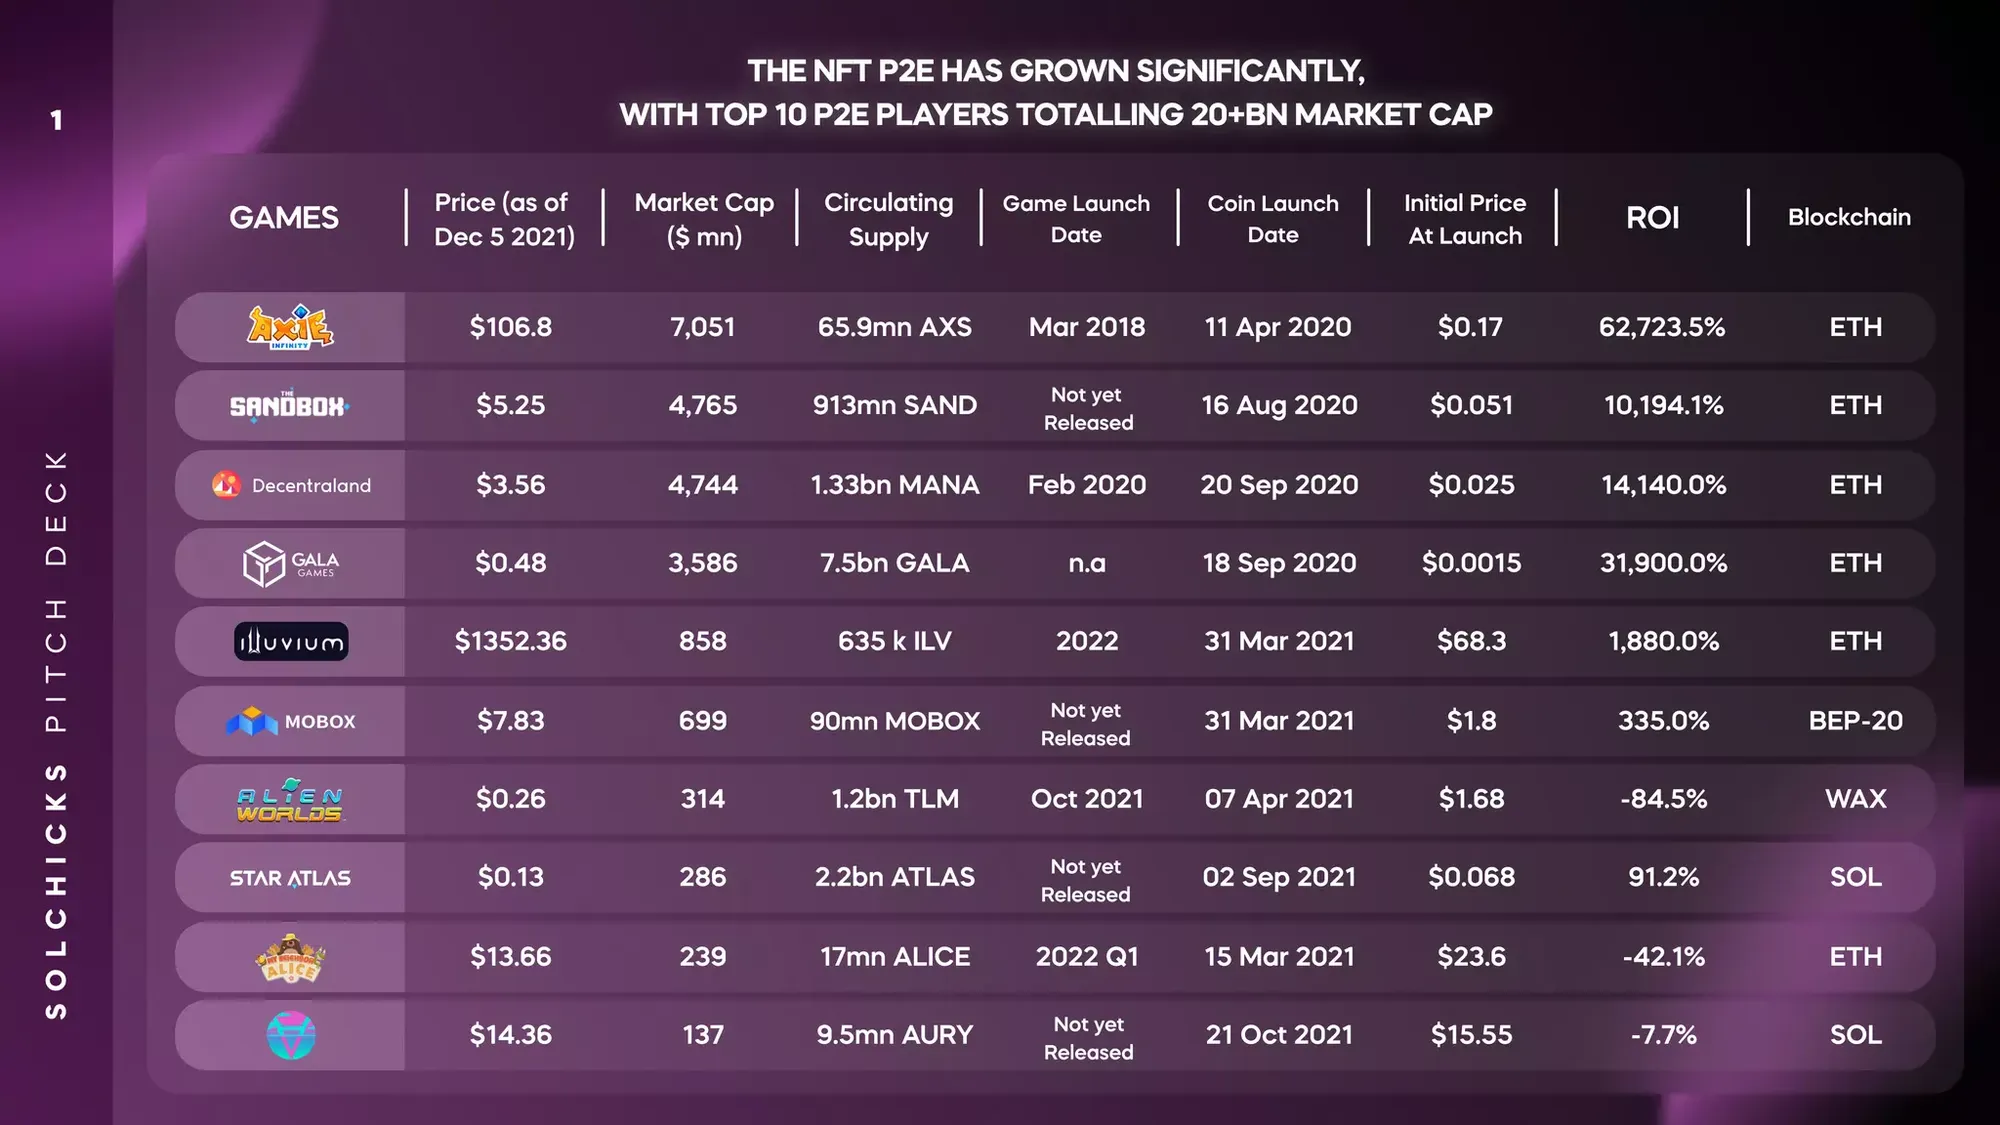This screenshot has width=2000, height=1125.
Task: Select the slide title heading text
Action: point(1056,92)
